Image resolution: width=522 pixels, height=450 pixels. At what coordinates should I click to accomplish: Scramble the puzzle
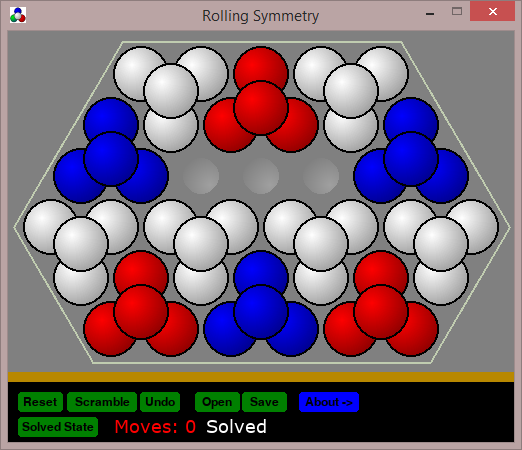(x=102, y=402)
